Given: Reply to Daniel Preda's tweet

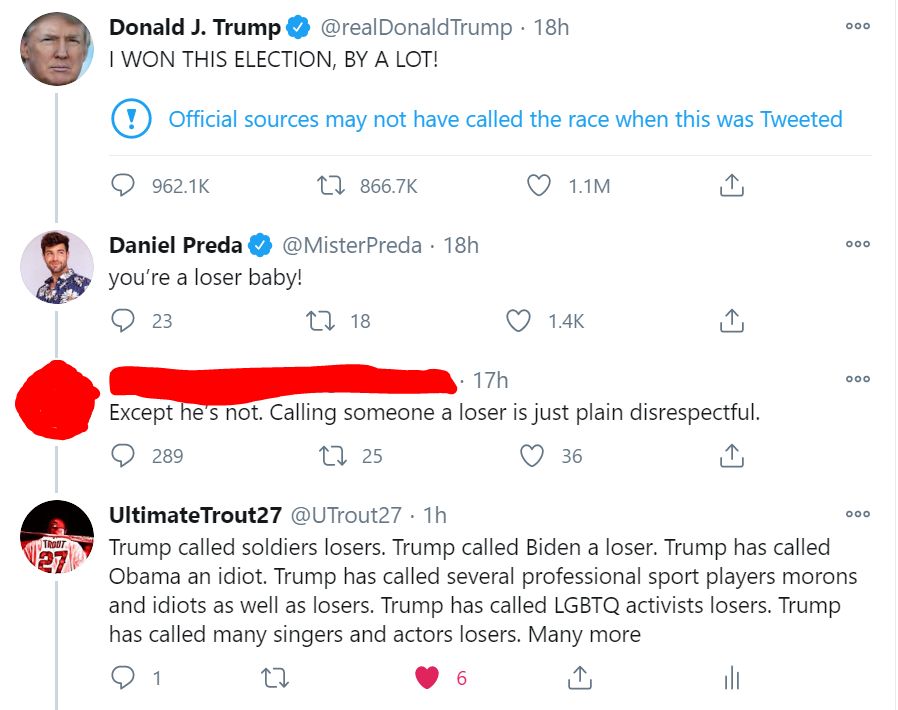Looking at the screenshot, I should [123, 320].
